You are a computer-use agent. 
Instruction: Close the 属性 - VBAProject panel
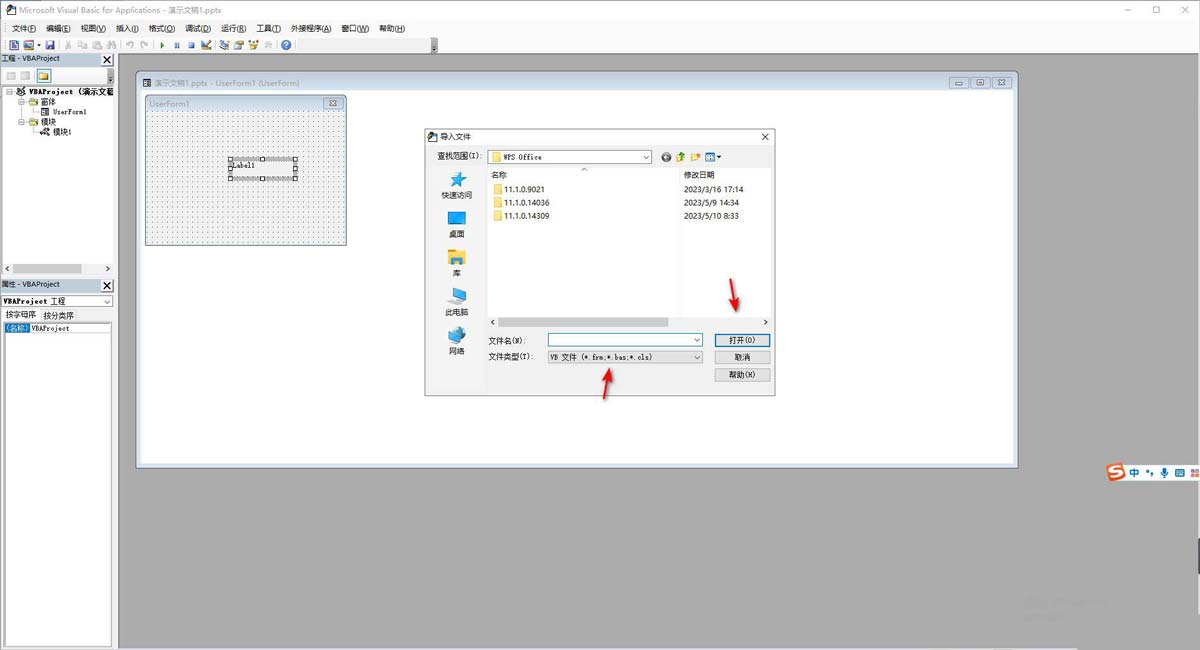(107, 286)
